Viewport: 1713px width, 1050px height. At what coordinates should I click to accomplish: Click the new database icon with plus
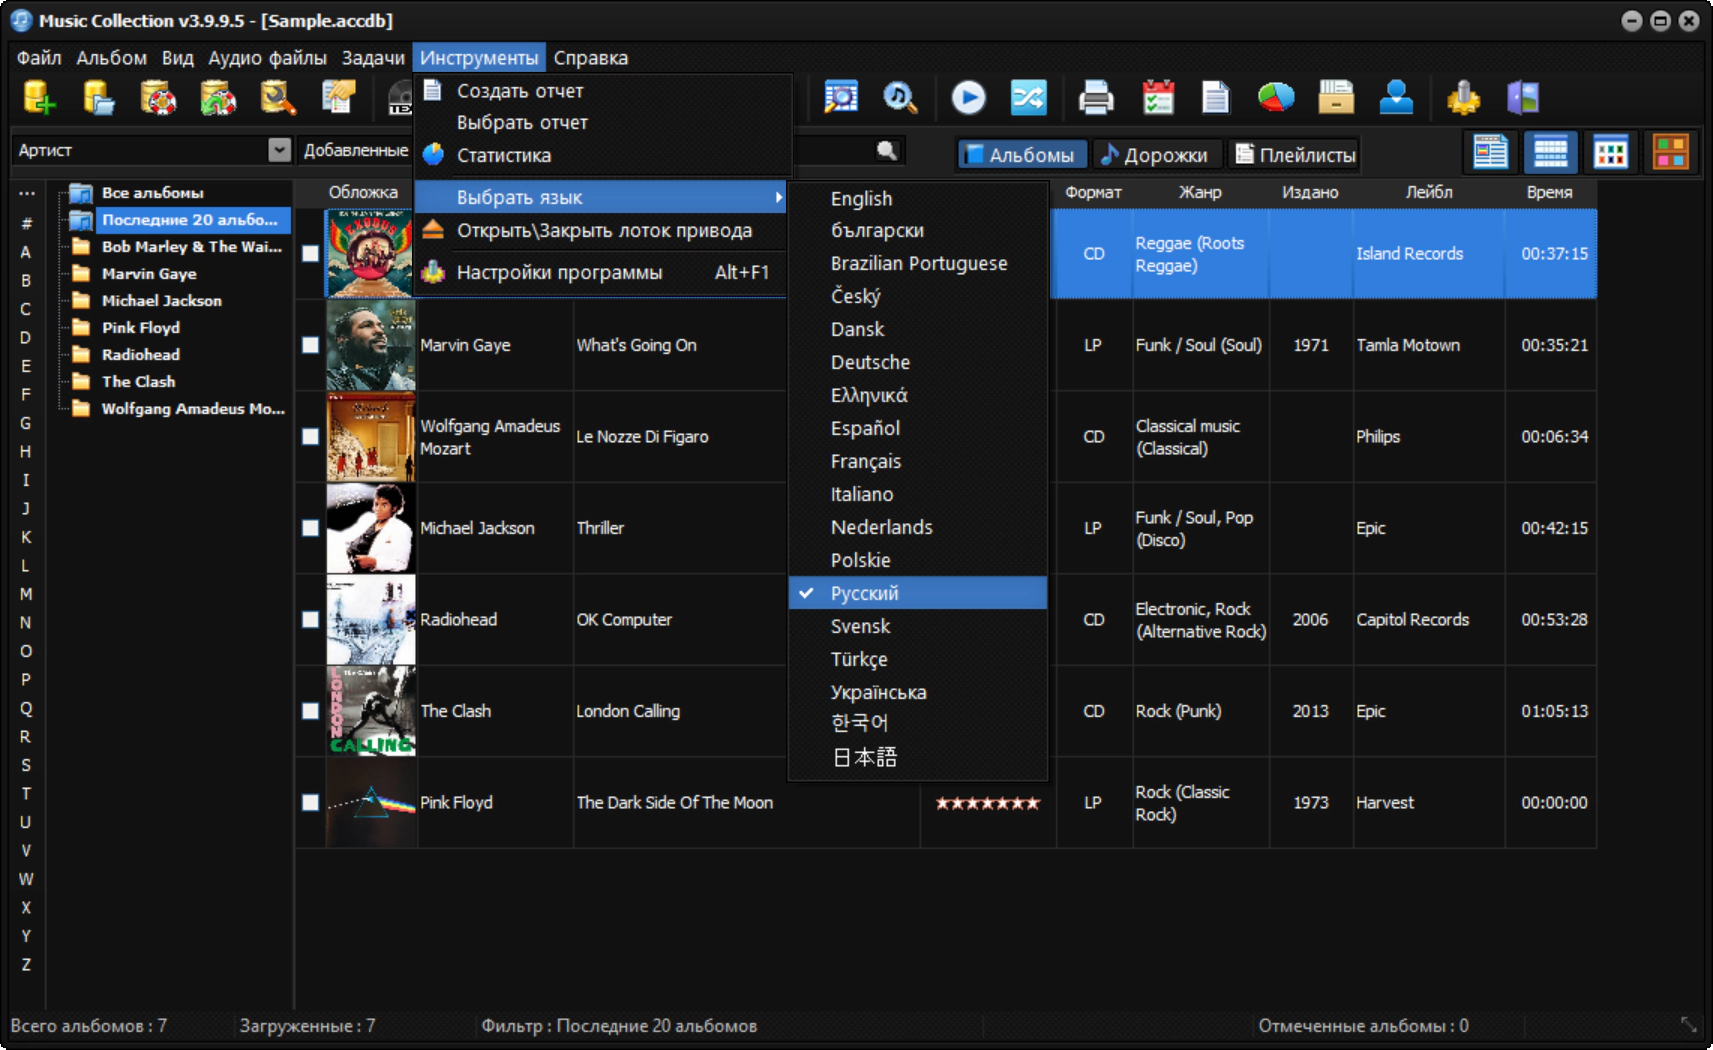39,97
